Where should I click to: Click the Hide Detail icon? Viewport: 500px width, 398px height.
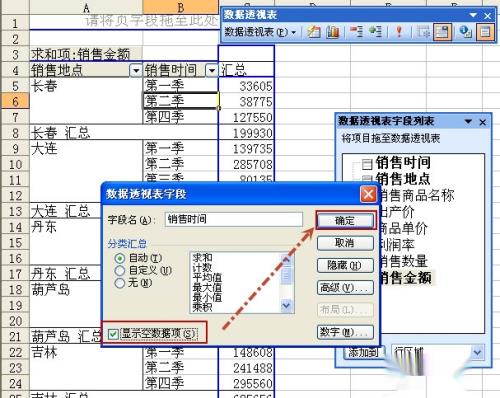[x=356, y=32]
